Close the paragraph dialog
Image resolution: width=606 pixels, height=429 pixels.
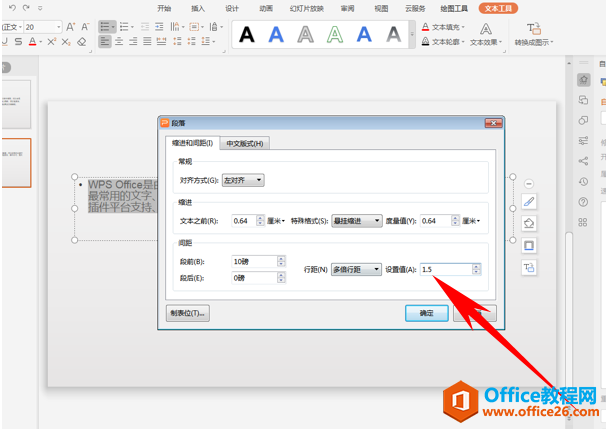tap(494, 123)
